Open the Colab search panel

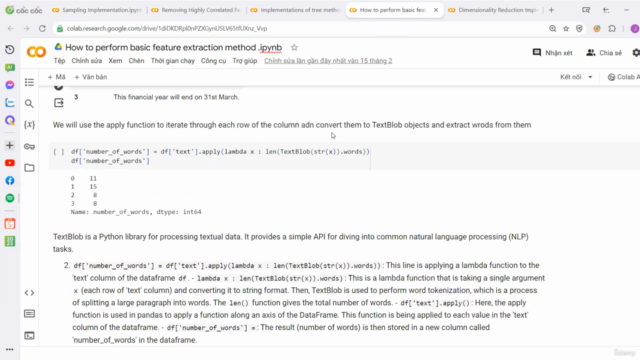(29, 104)
